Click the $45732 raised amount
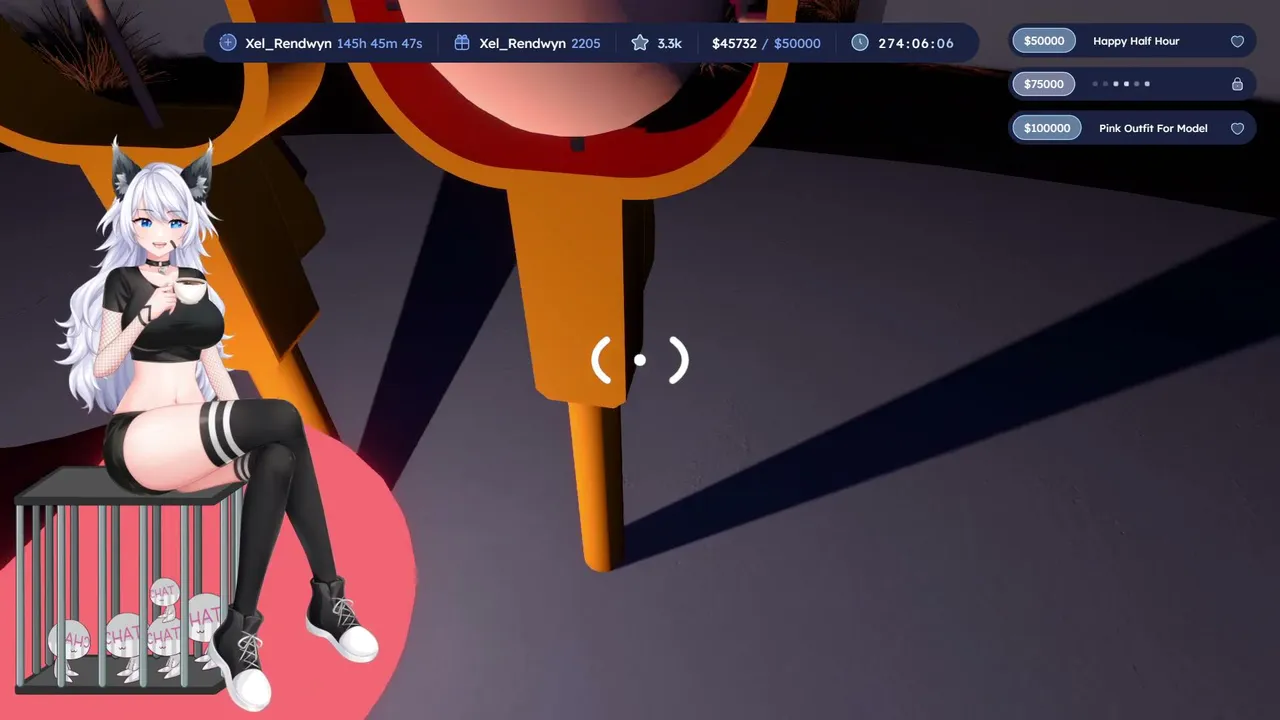 [734, 43]
